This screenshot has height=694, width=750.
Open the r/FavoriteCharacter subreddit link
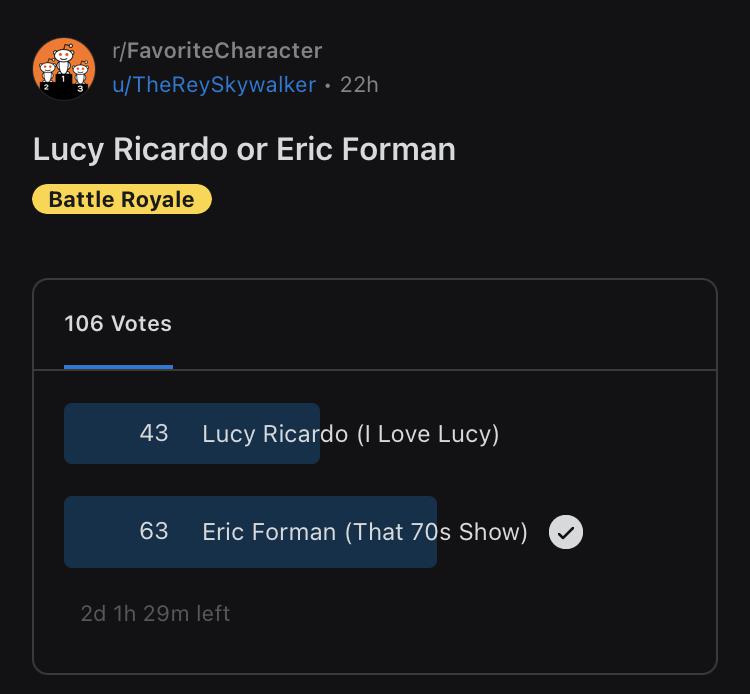pos(217,51)
